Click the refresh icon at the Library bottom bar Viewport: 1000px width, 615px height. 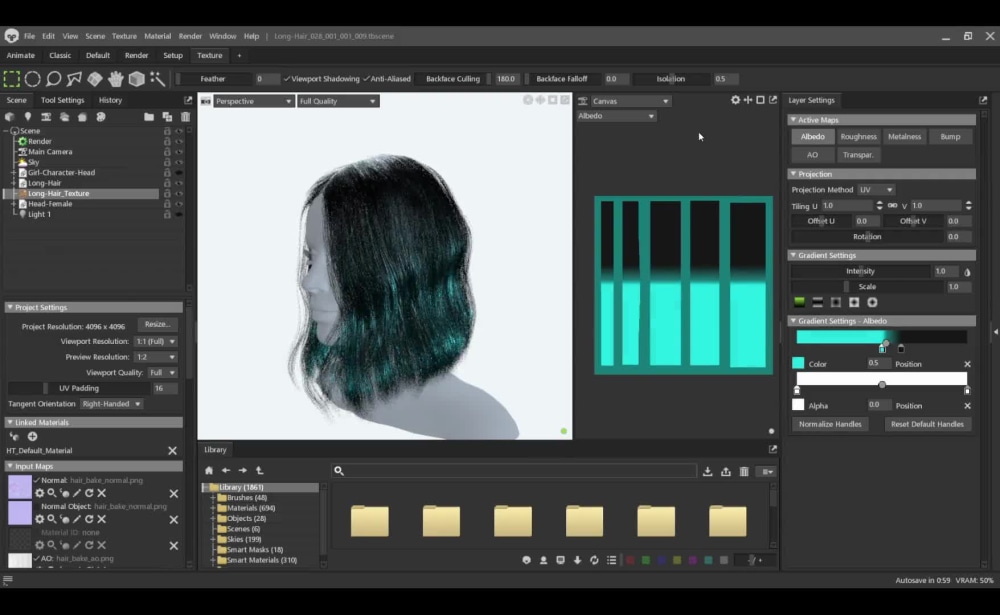595,560
